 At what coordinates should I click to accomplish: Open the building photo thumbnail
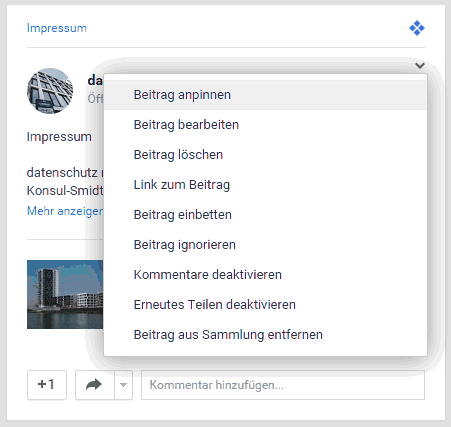point(65,294)
